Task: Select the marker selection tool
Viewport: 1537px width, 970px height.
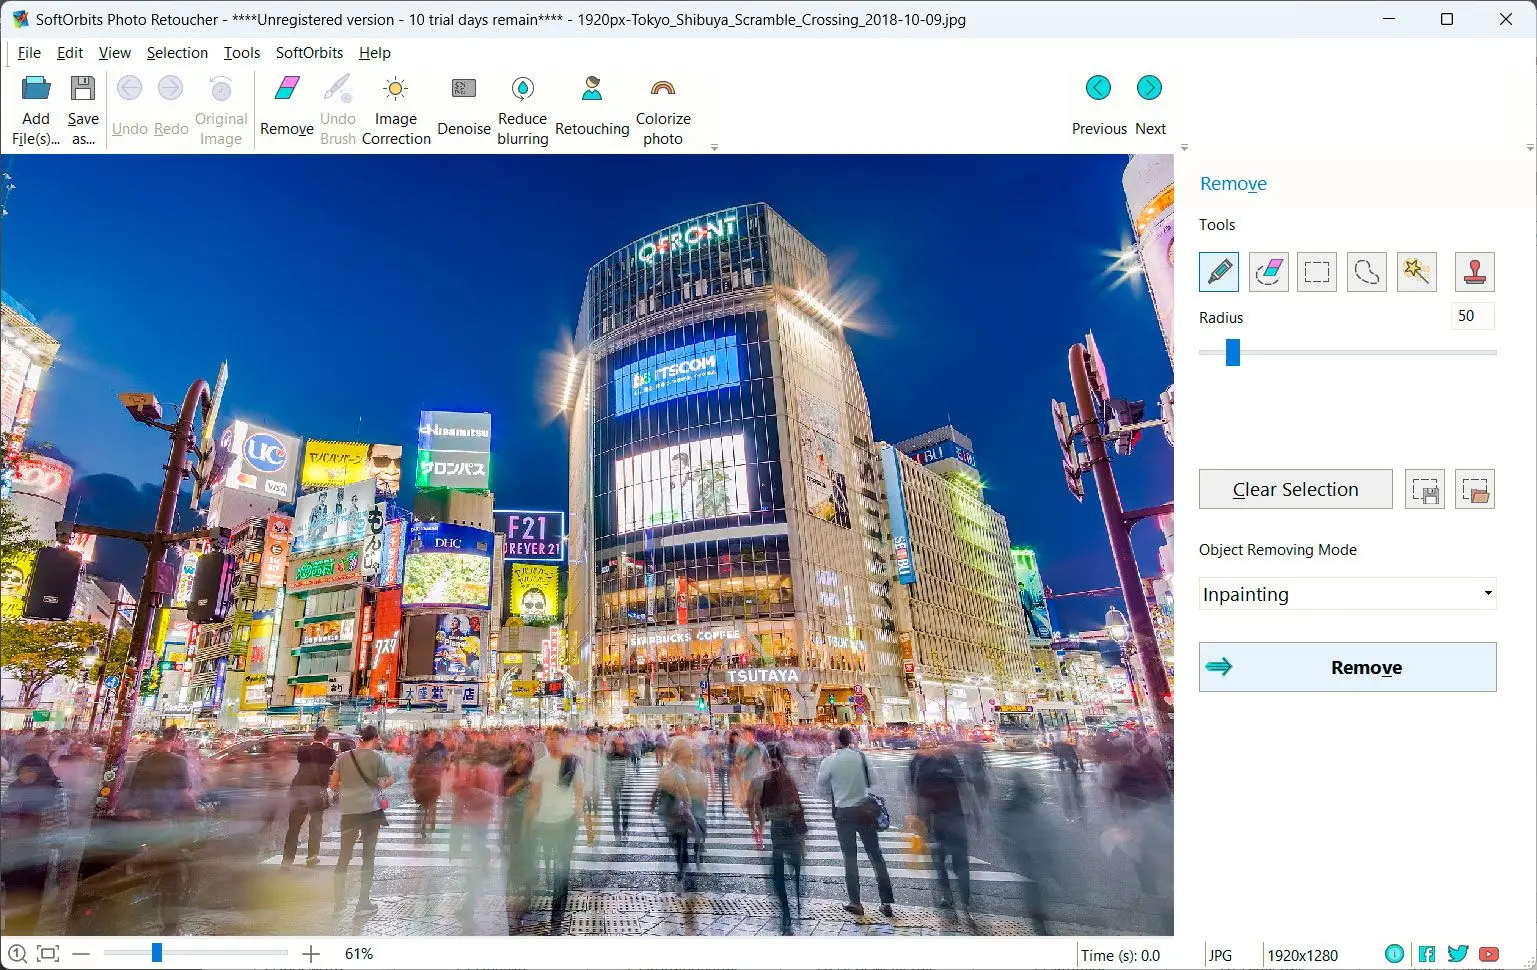Action: (1218, 271)
